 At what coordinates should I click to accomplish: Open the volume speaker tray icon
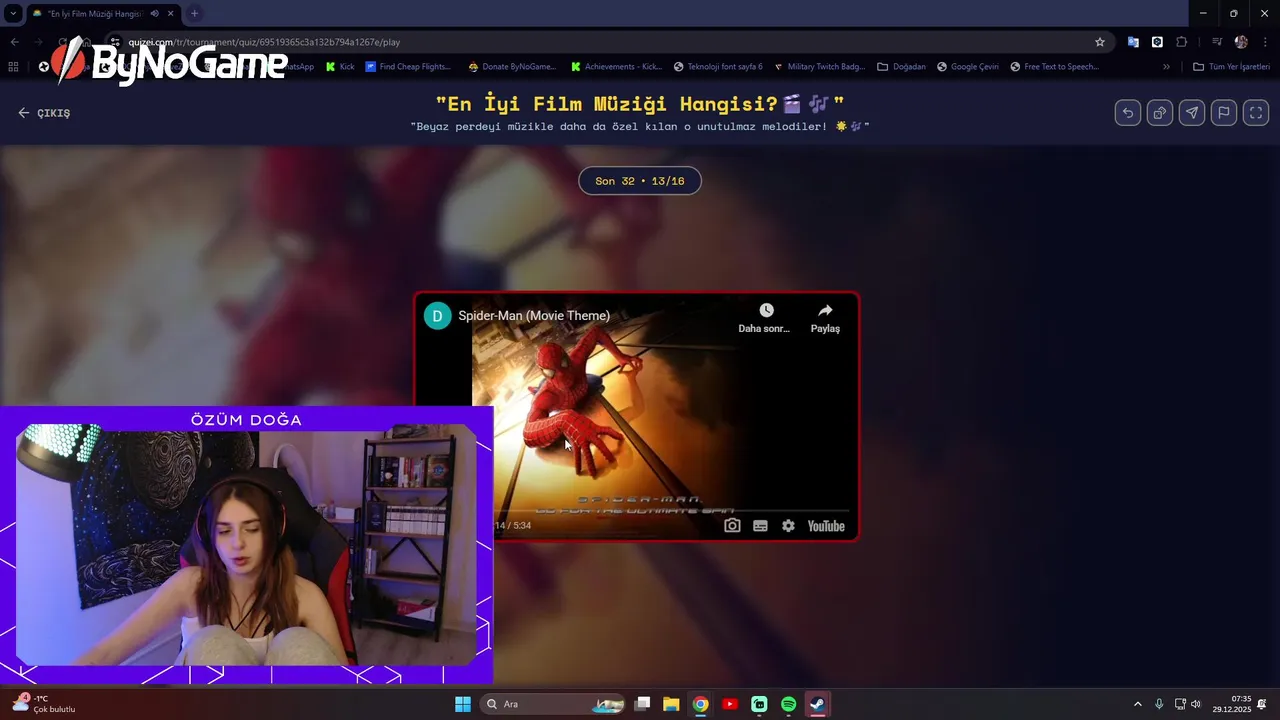pyautogui.click(x=1195, y=704)
